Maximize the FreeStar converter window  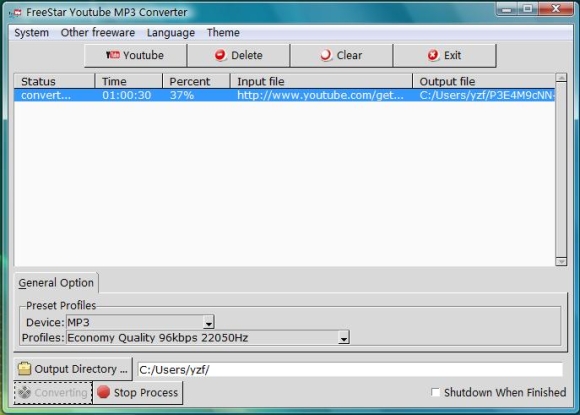[527, 9]
